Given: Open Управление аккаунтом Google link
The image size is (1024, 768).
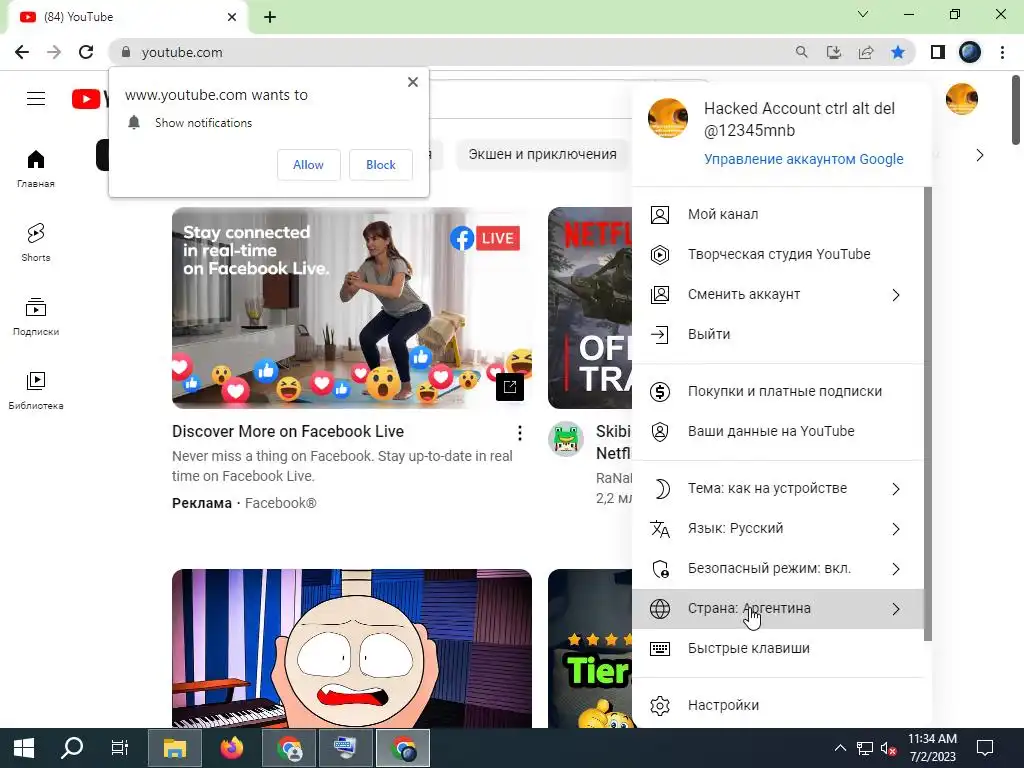Looking at the screenshot, I should 803,159.
